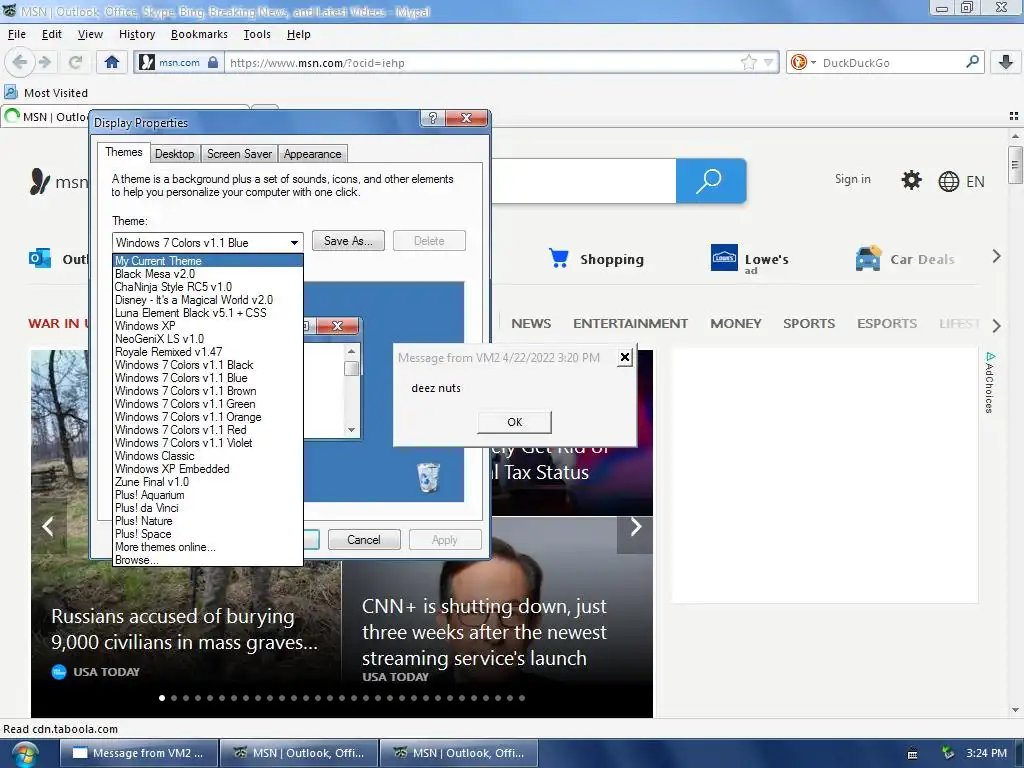
Task: Select 'Plus! Nature' theme
Action: [208, 521]
